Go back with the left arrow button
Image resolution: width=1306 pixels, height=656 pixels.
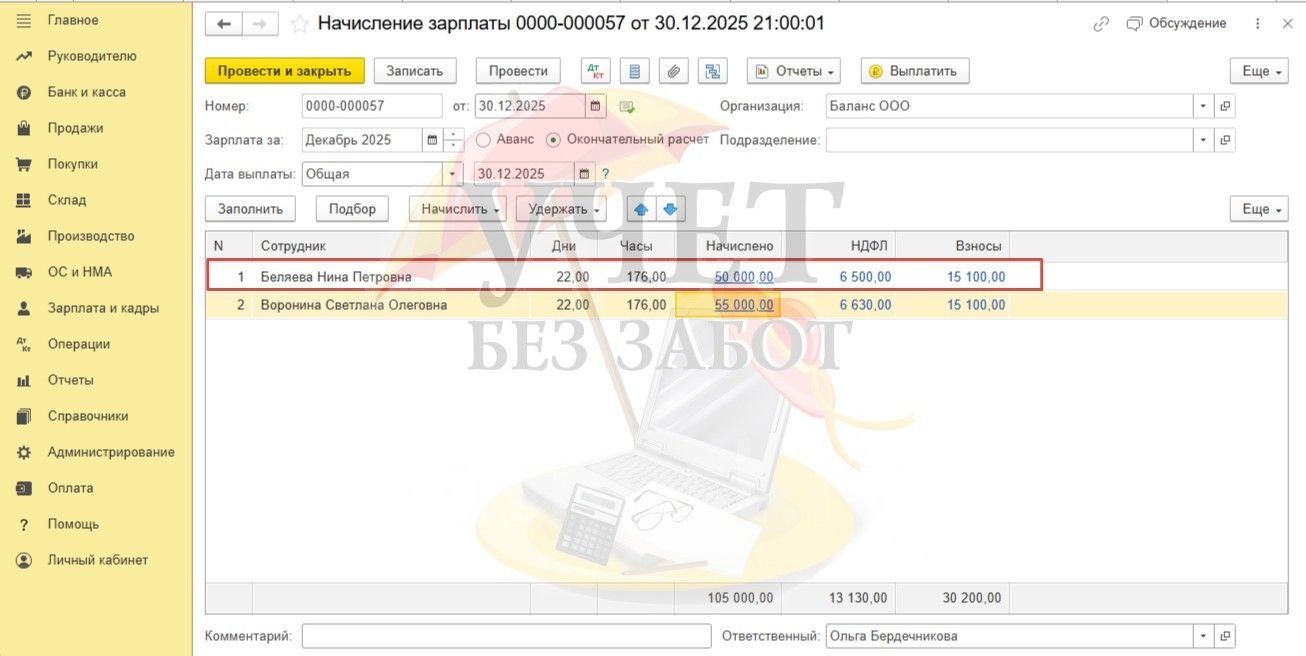click(224, 23)
